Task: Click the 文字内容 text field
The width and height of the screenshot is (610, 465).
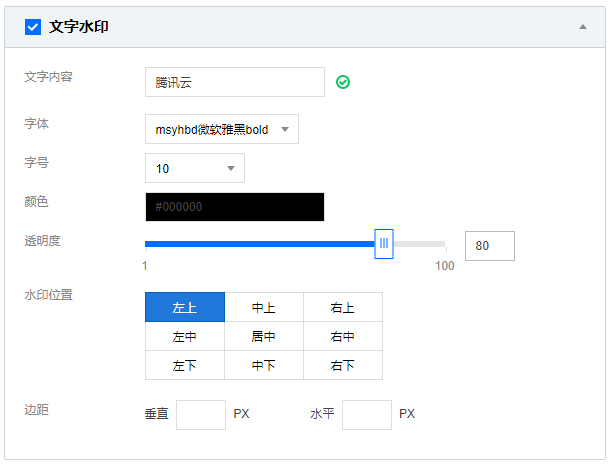Action: coord(235,82)
